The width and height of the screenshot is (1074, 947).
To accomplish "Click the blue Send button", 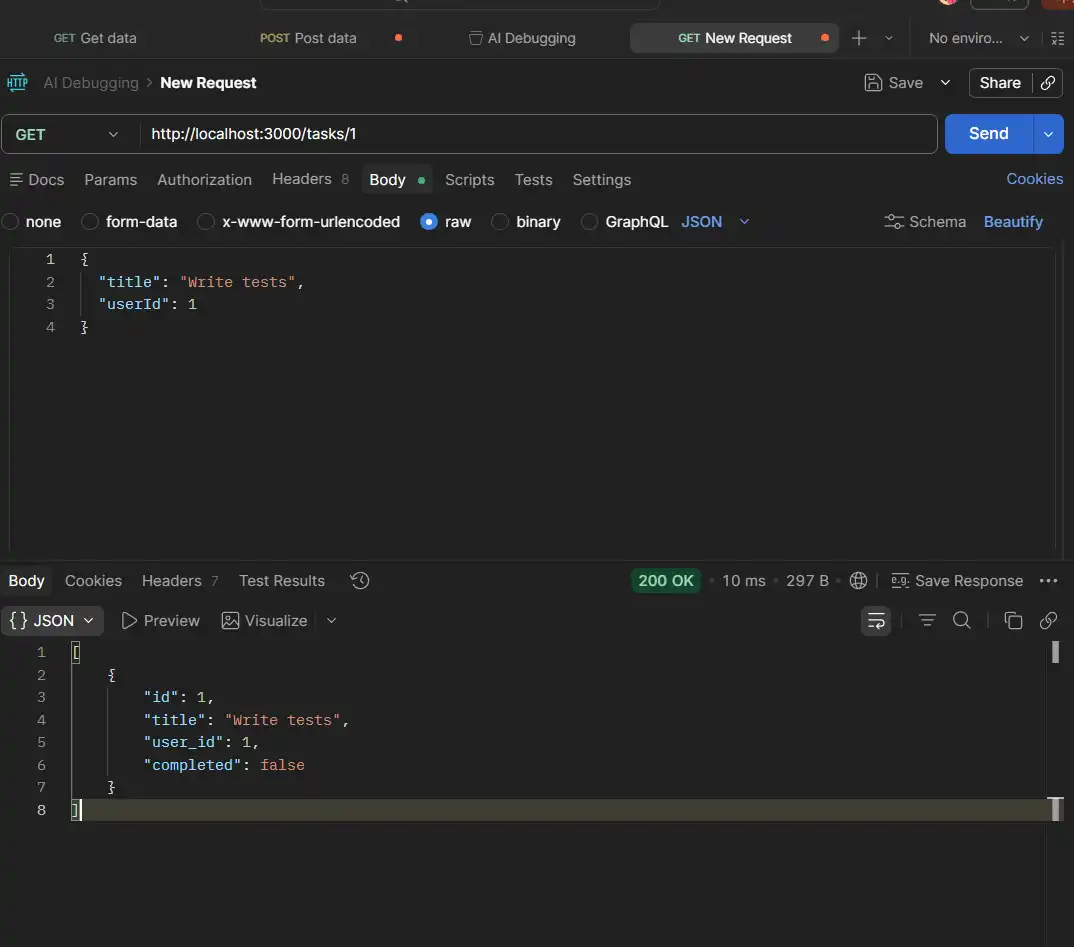I will (988, 134).
